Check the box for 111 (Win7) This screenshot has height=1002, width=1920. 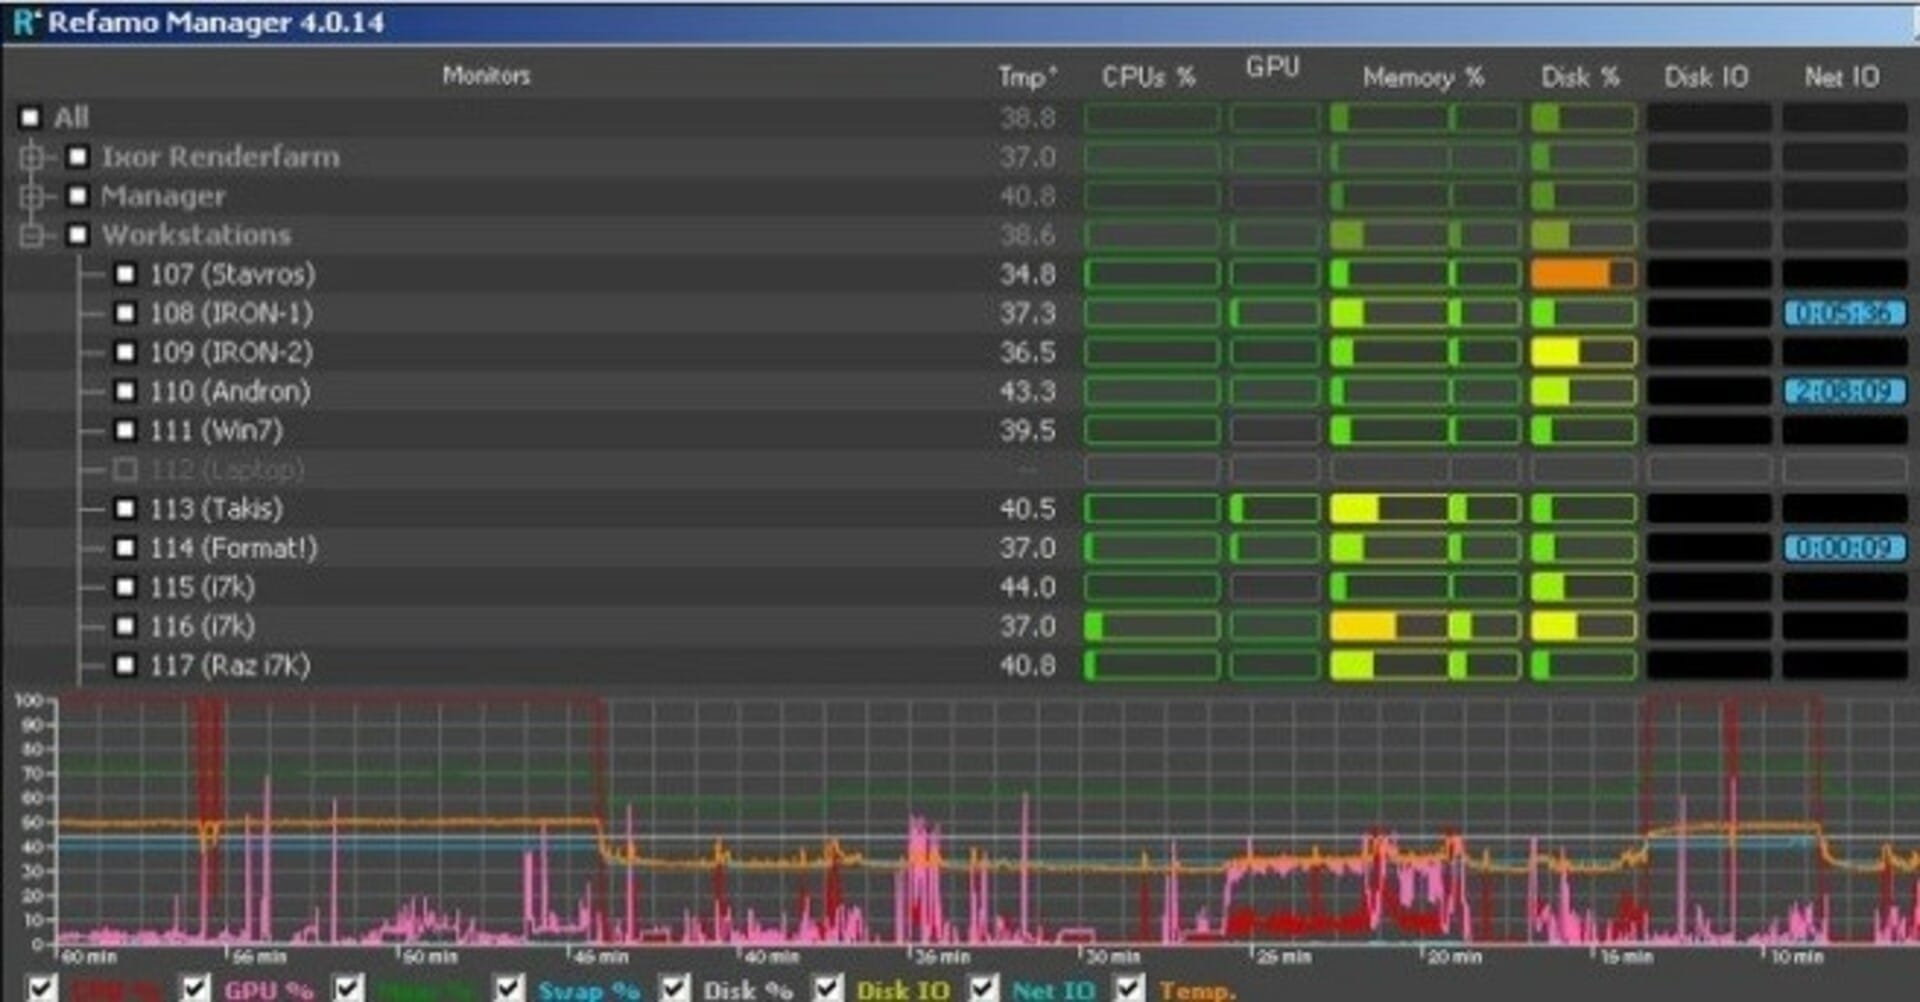[x=125, y=430]
